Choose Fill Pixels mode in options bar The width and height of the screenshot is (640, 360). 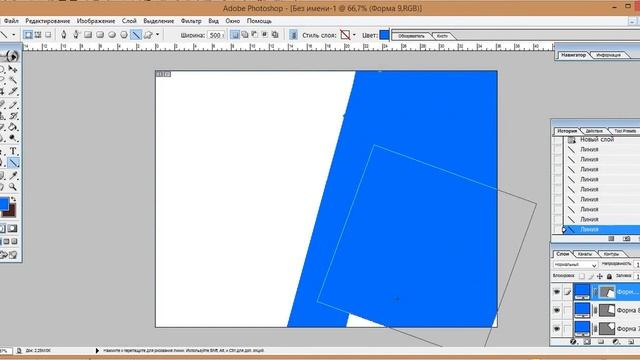point(48,35)
